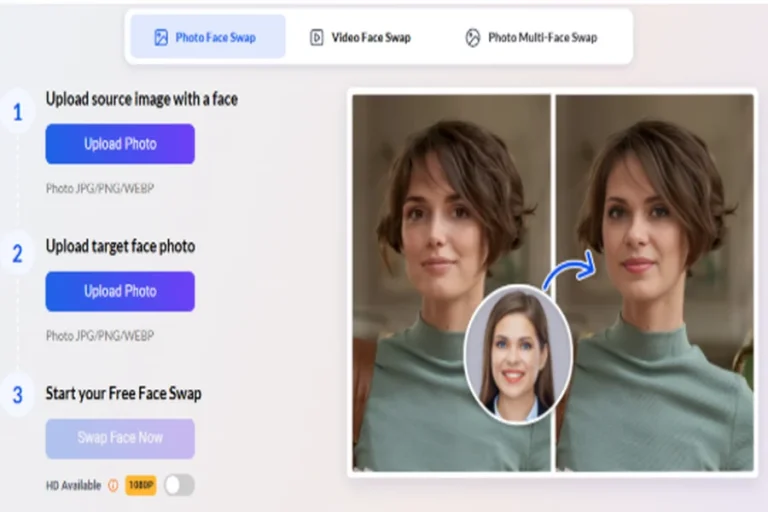
Task: Enable the HD 1080P toggle switch
Action: [x=179, y=485]
